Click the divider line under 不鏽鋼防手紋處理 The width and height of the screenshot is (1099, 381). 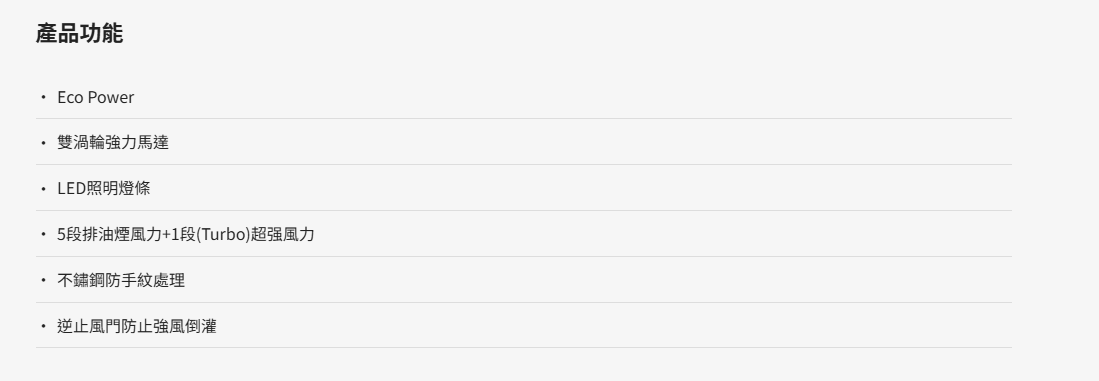[524, 303]
